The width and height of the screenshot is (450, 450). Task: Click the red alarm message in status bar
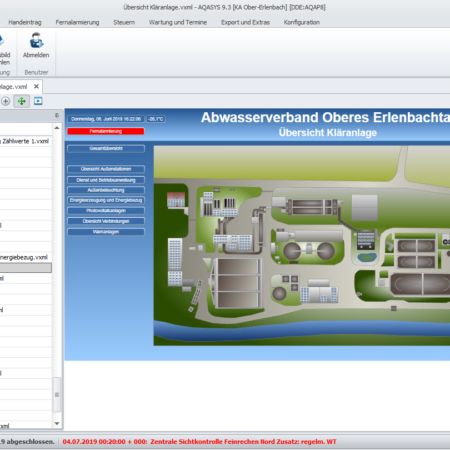(x=199, y=442)
